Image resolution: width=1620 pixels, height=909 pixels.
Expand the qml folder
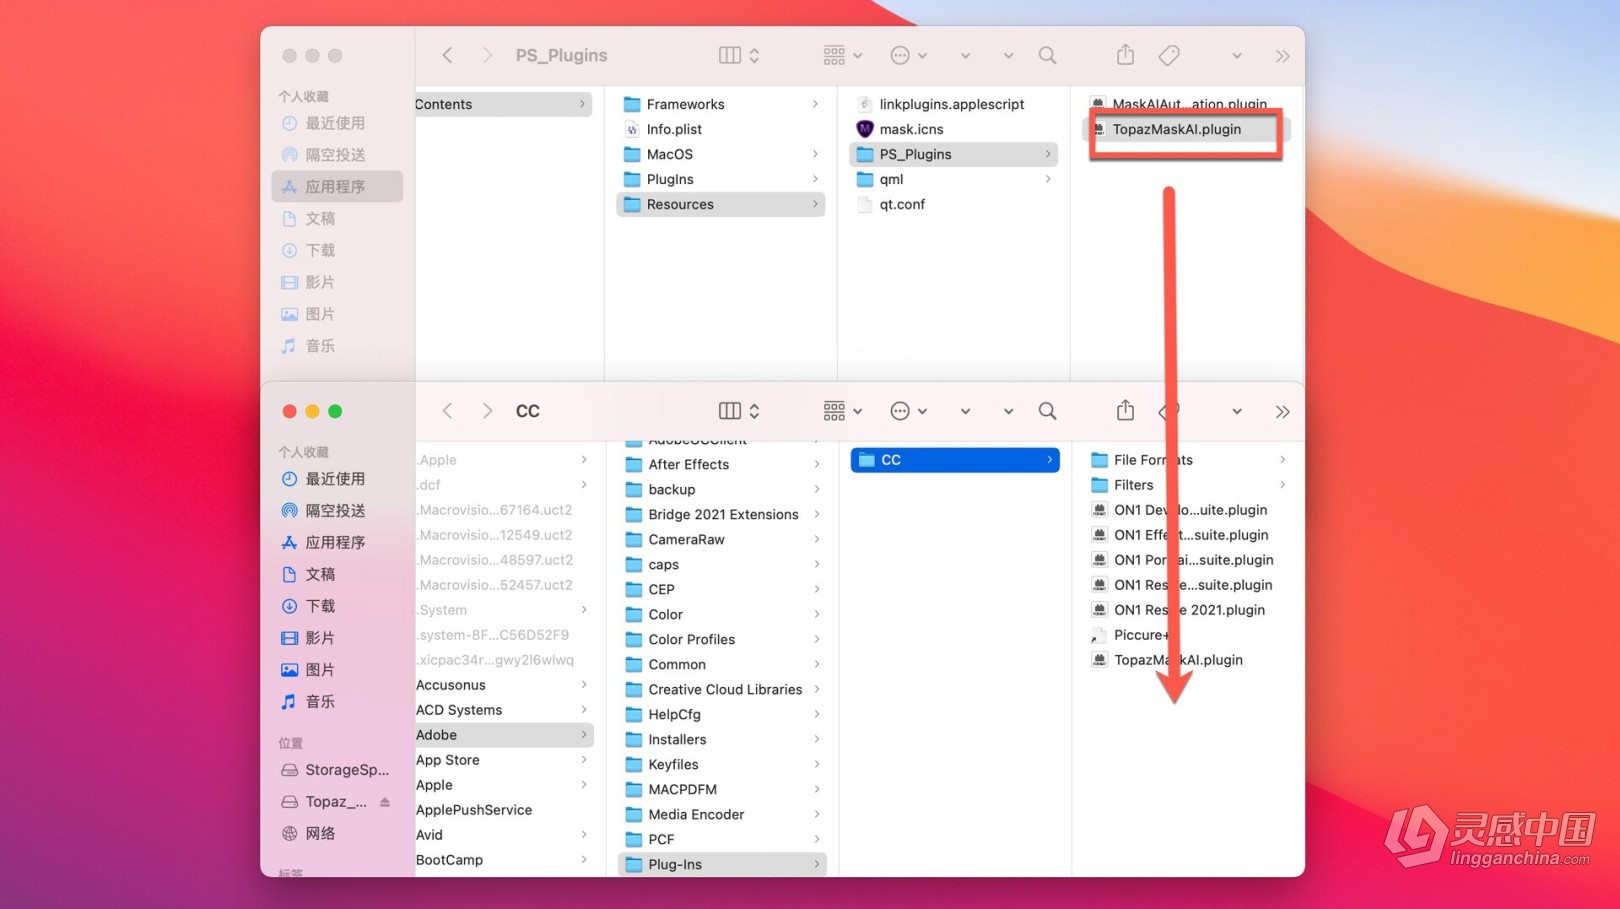1048,179
